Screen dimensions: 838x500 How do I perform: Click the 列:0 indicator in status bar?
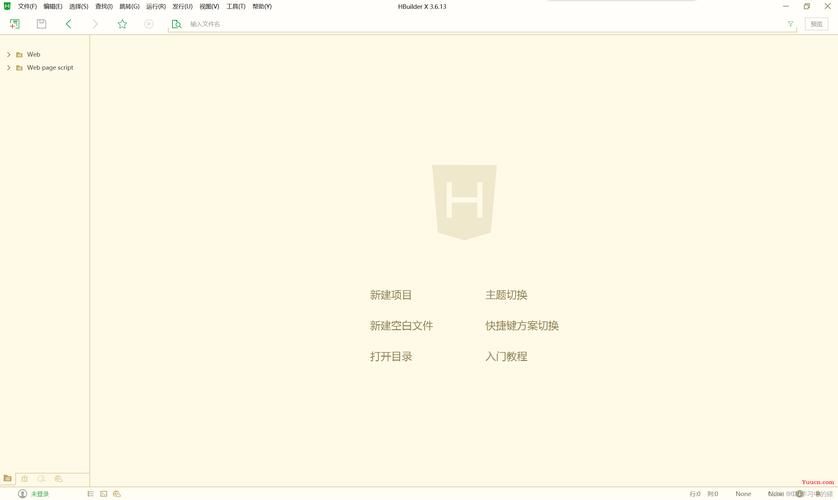713,494
